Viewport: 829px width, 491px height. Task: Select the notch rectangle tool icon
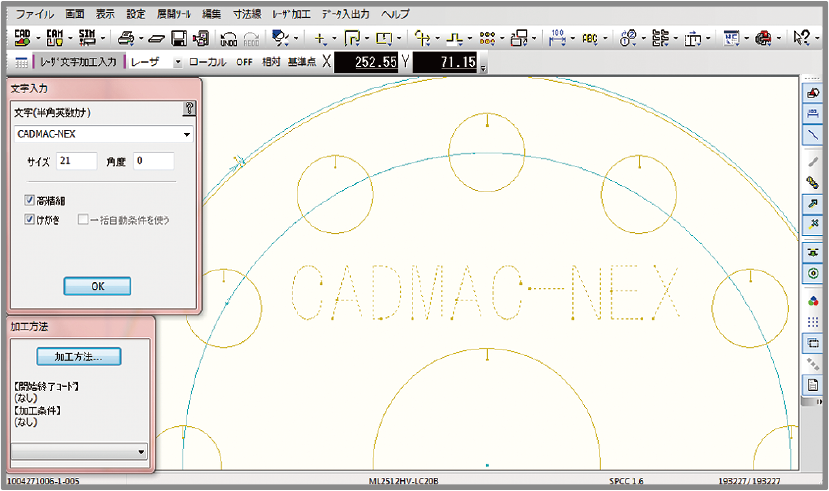click(384, 38)
